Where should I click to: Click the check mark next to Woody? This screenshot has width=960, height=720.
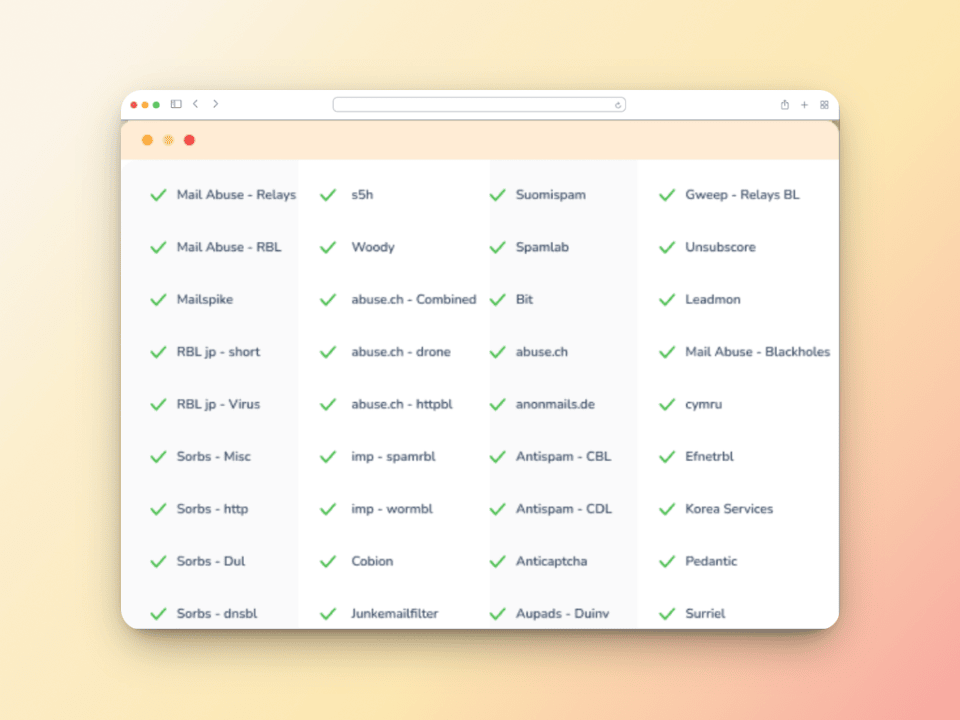coord(328,247)
